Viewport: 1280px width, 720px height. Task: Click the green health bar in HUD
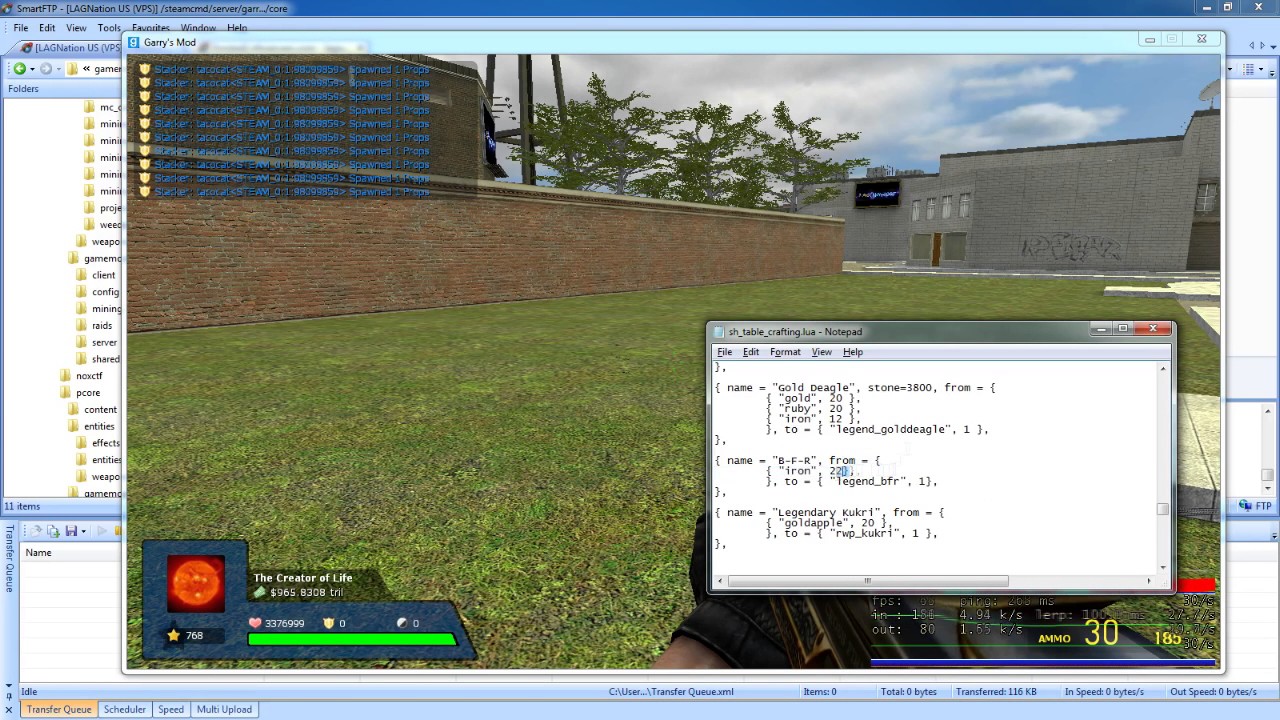352,639
